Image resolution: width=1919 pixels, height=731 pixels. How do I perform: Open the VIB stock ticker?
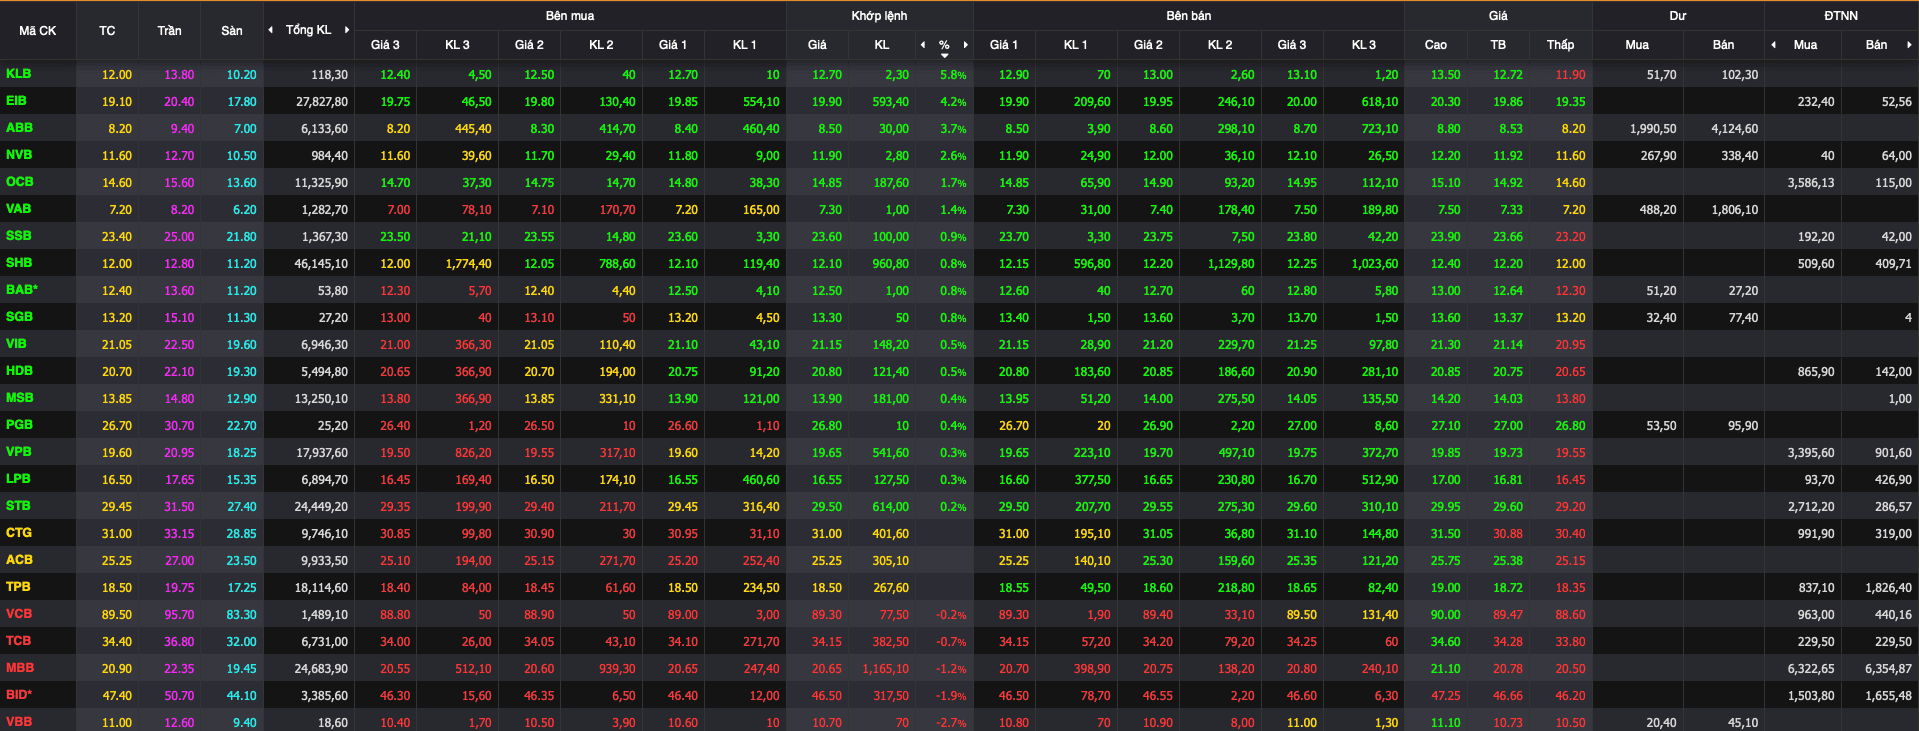point(16,344)
